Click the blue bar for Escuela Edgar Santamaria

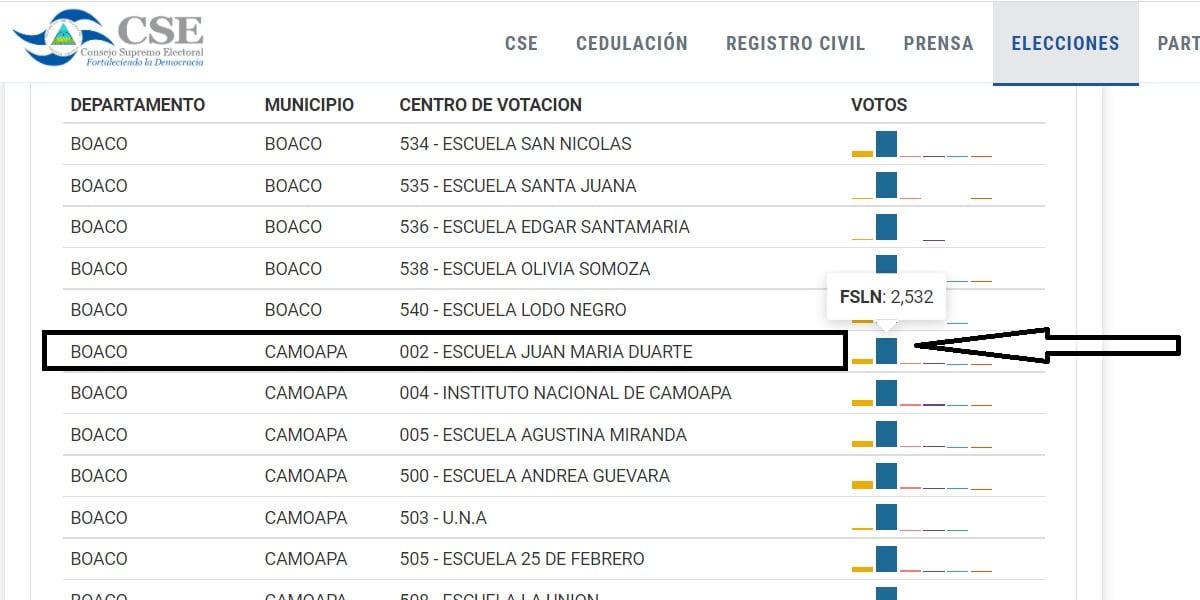886,227
